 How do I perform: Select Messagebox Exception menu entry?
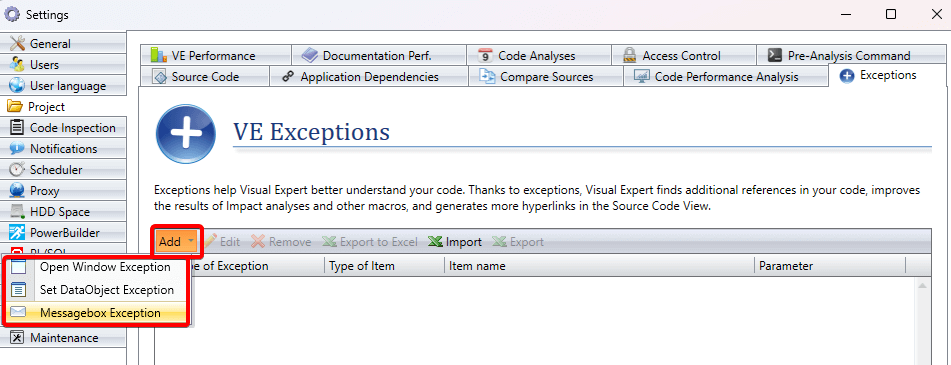coord(97,313)
